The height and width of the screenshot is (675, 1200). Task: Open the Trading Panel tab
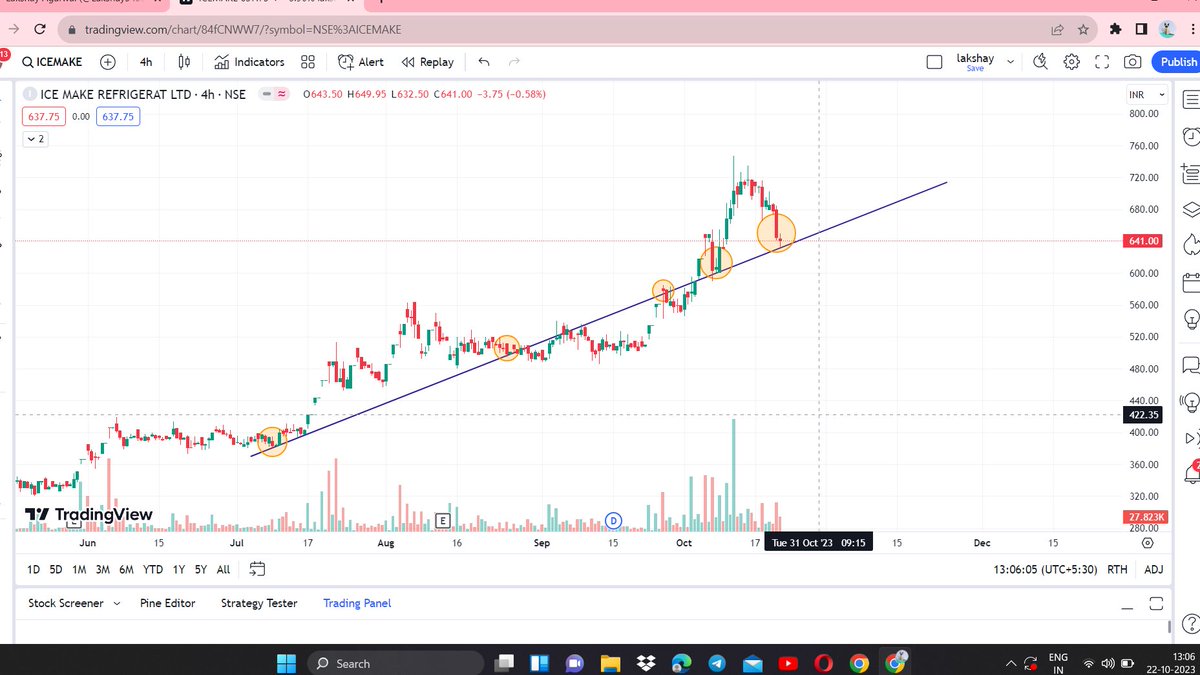[x=357, y=603]
